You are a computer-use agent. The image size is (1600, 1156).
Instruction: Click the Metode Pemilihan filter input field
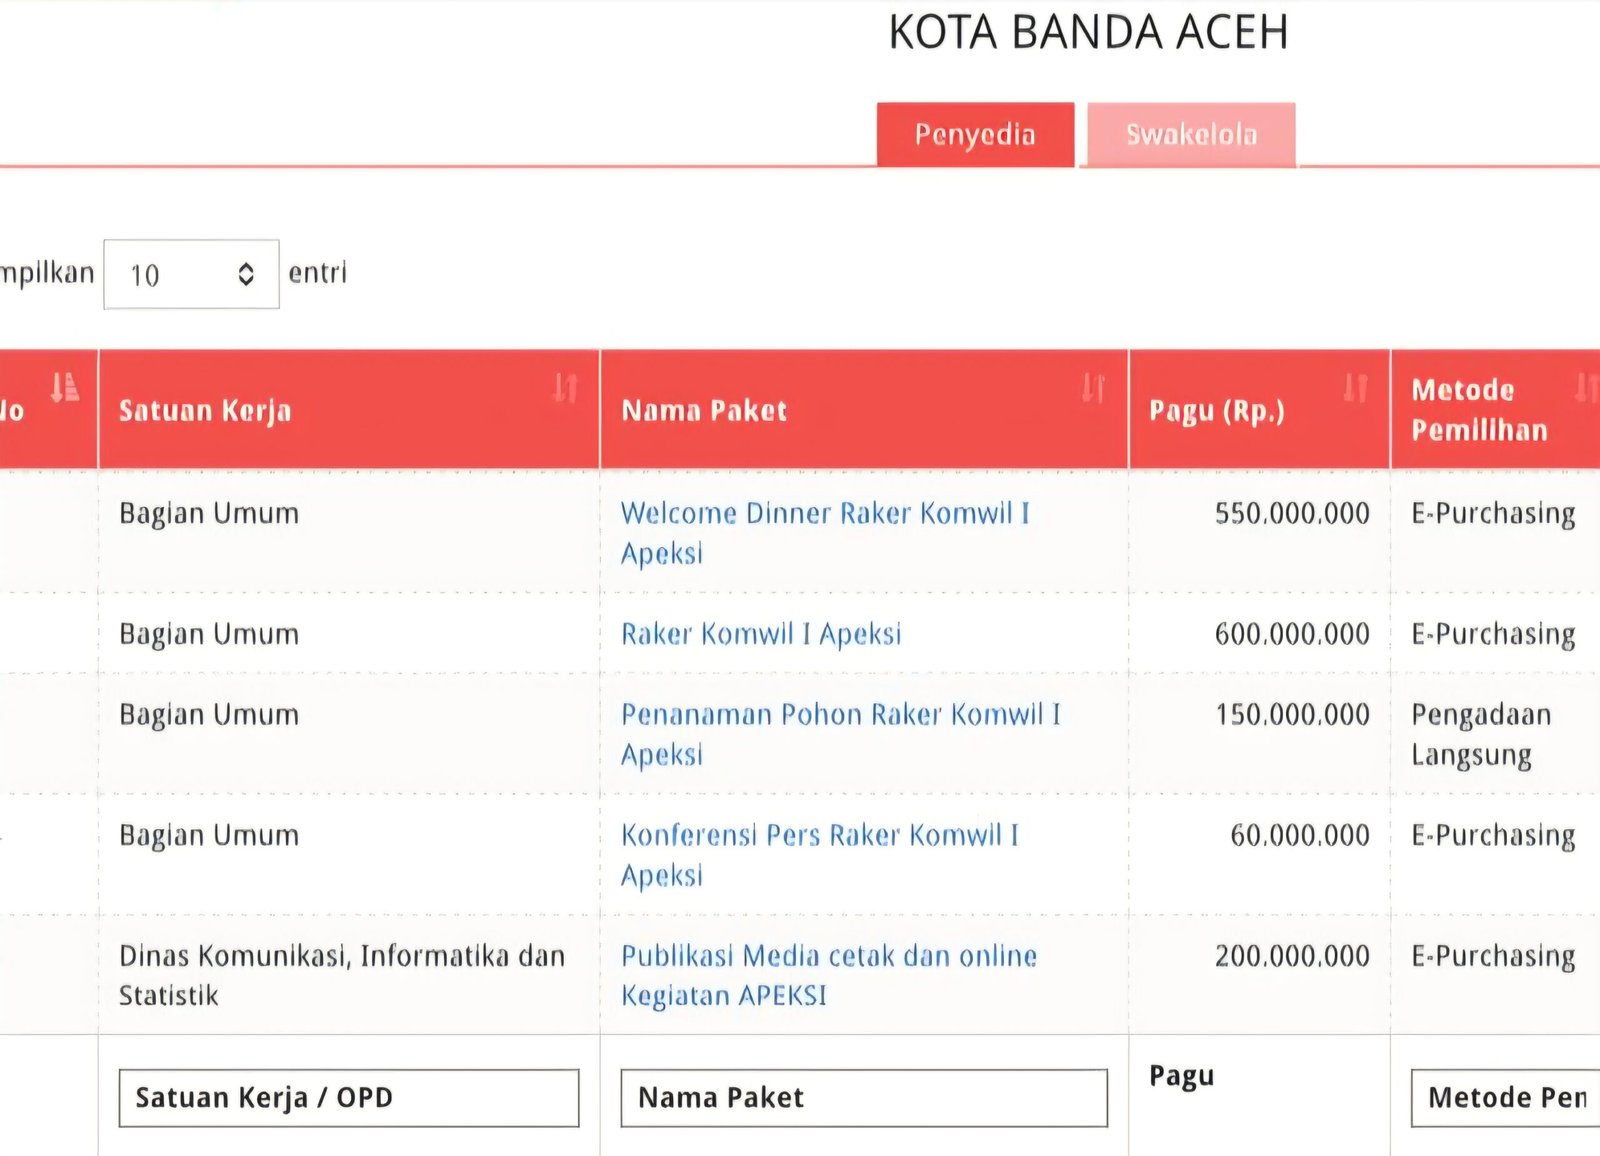[1505, 1098]
